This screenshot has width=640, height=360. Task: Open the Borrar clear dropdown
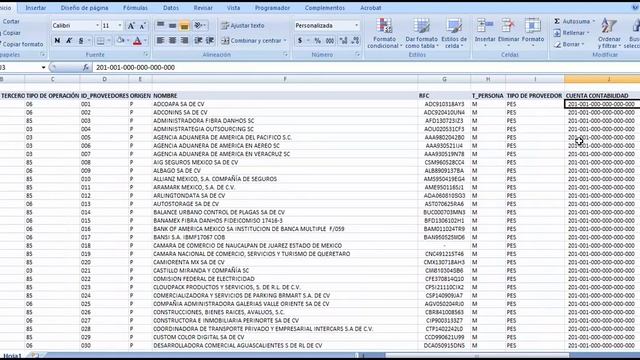569,44
